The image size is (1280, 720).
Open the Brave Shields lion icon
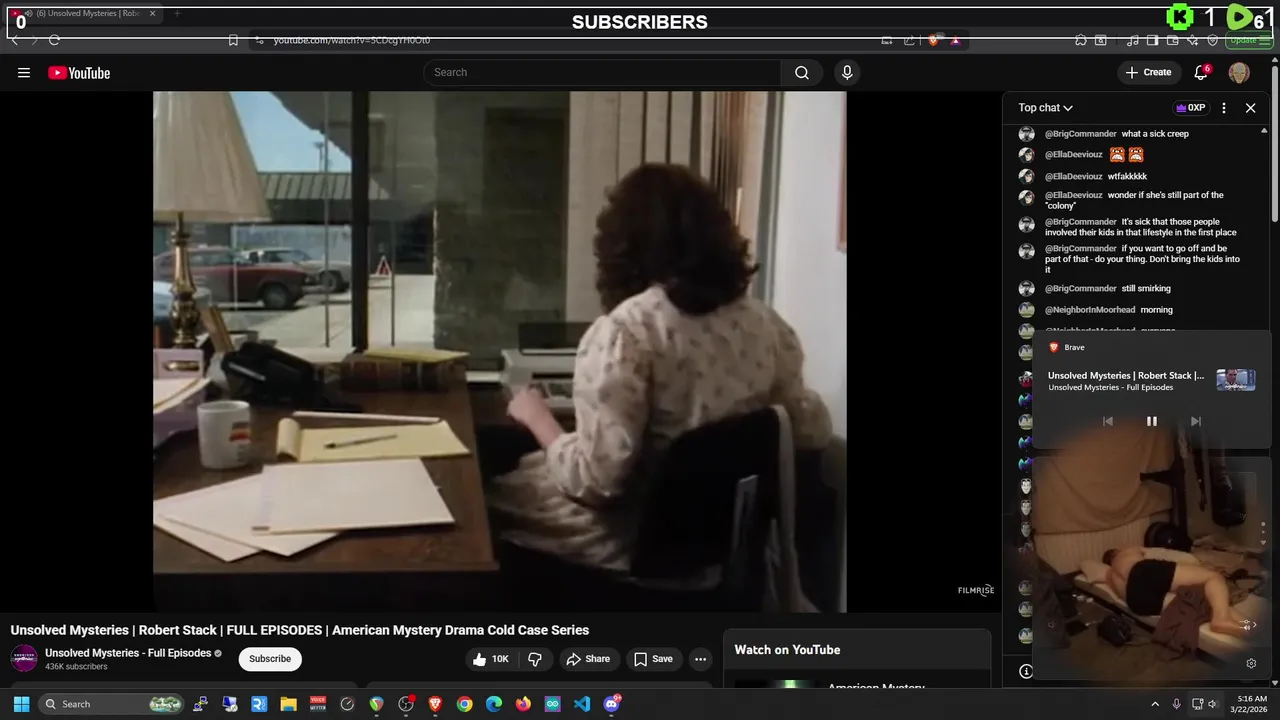(x=934, y=40)
